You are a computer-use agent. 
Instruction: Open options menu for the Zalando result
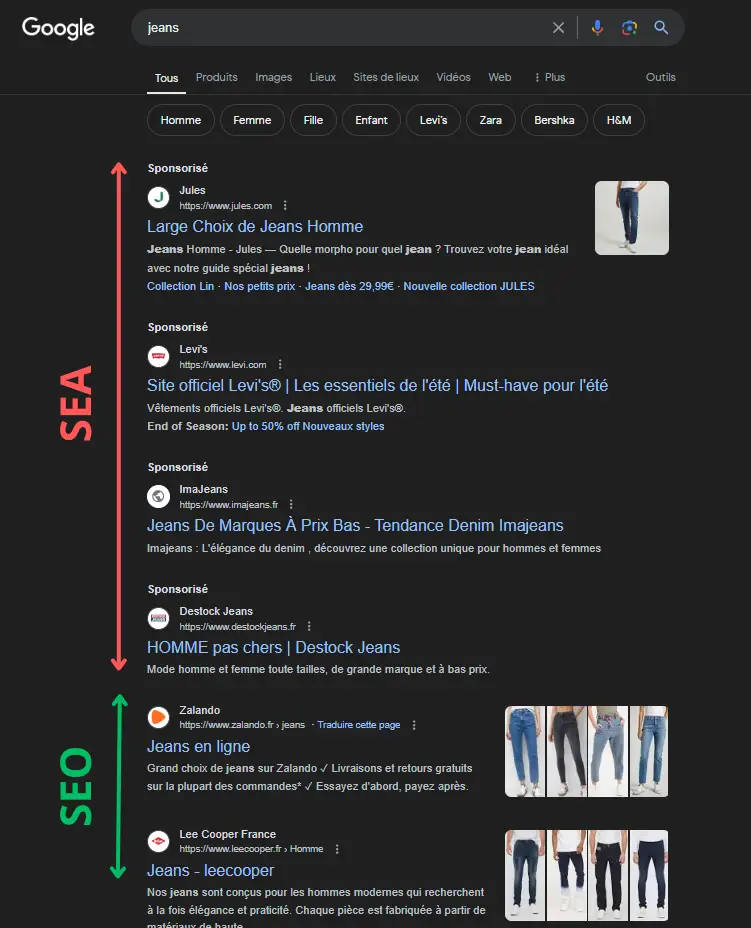pos(414,725)
